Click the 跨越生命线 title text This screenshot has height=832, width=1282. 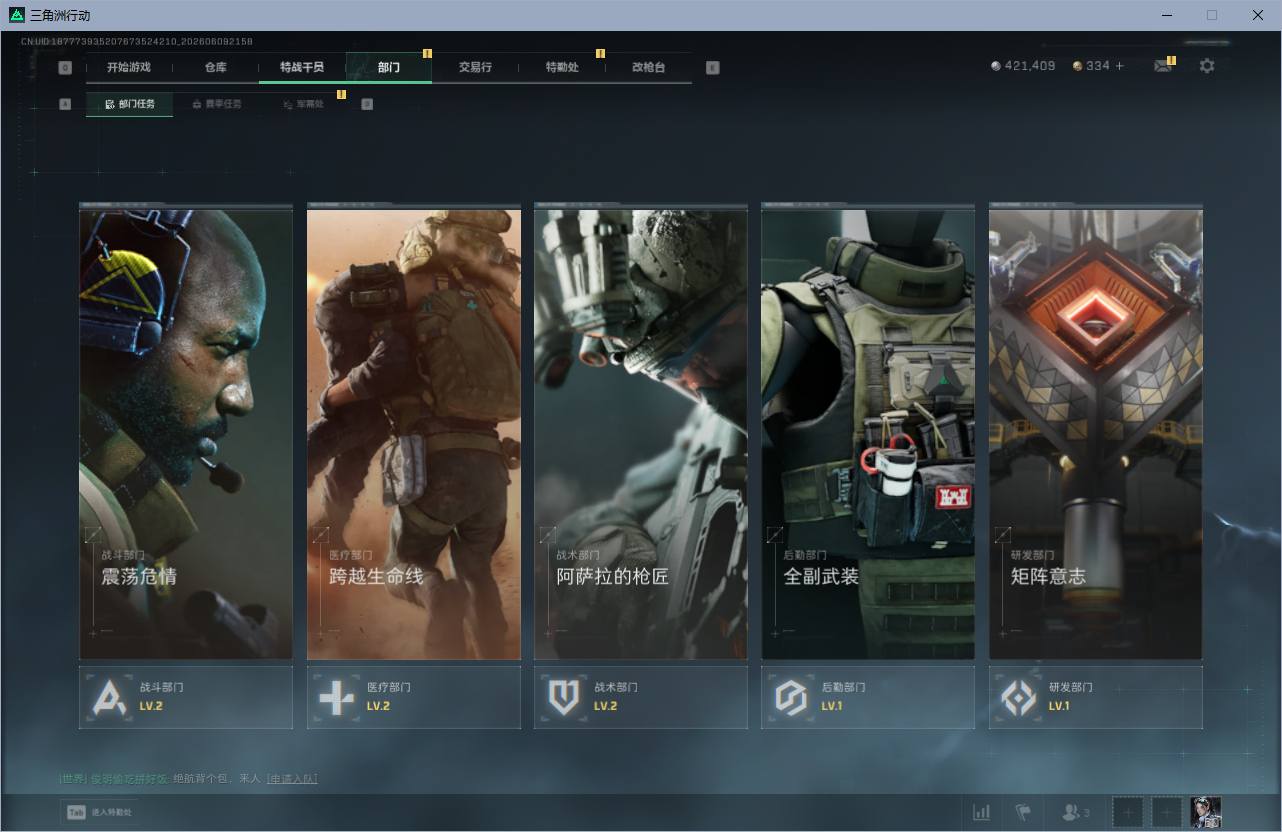(376, 576)
